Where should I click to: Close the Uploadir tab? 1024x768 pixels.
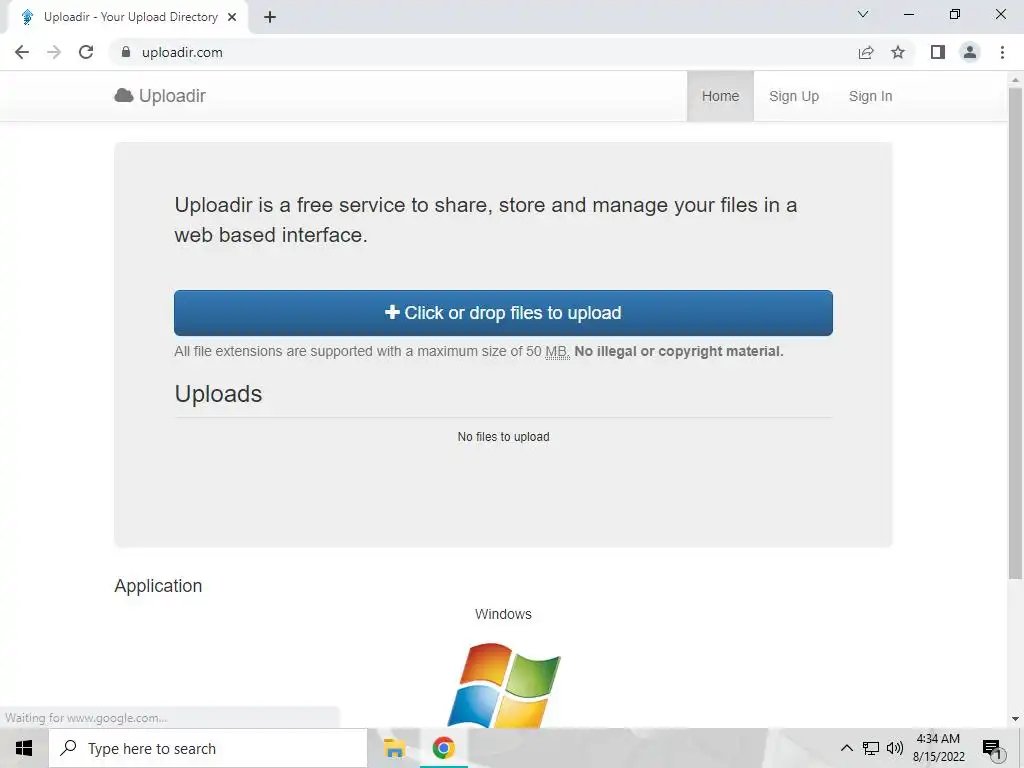point(232,17)
